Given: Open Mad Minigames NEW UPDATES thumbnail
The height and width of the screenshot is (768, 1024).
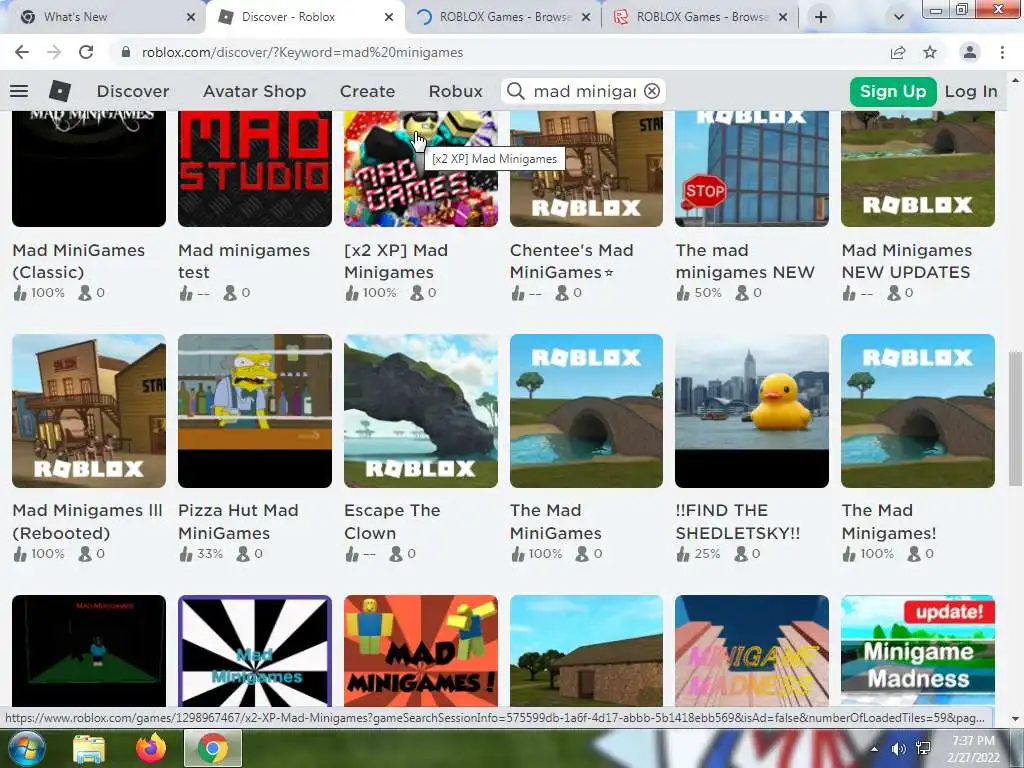Looking at the screenshot, I should (x=918, y=168).
